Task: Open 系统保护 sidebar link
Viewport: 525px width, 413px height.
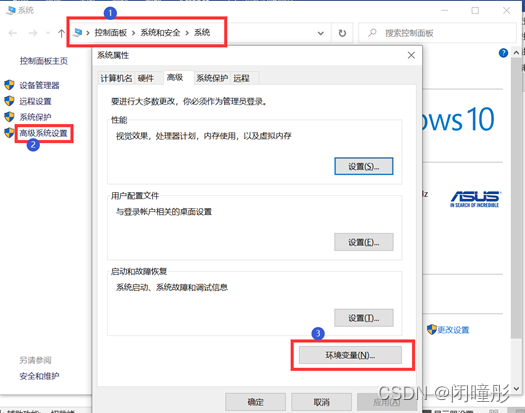Action: click(35, 117)
